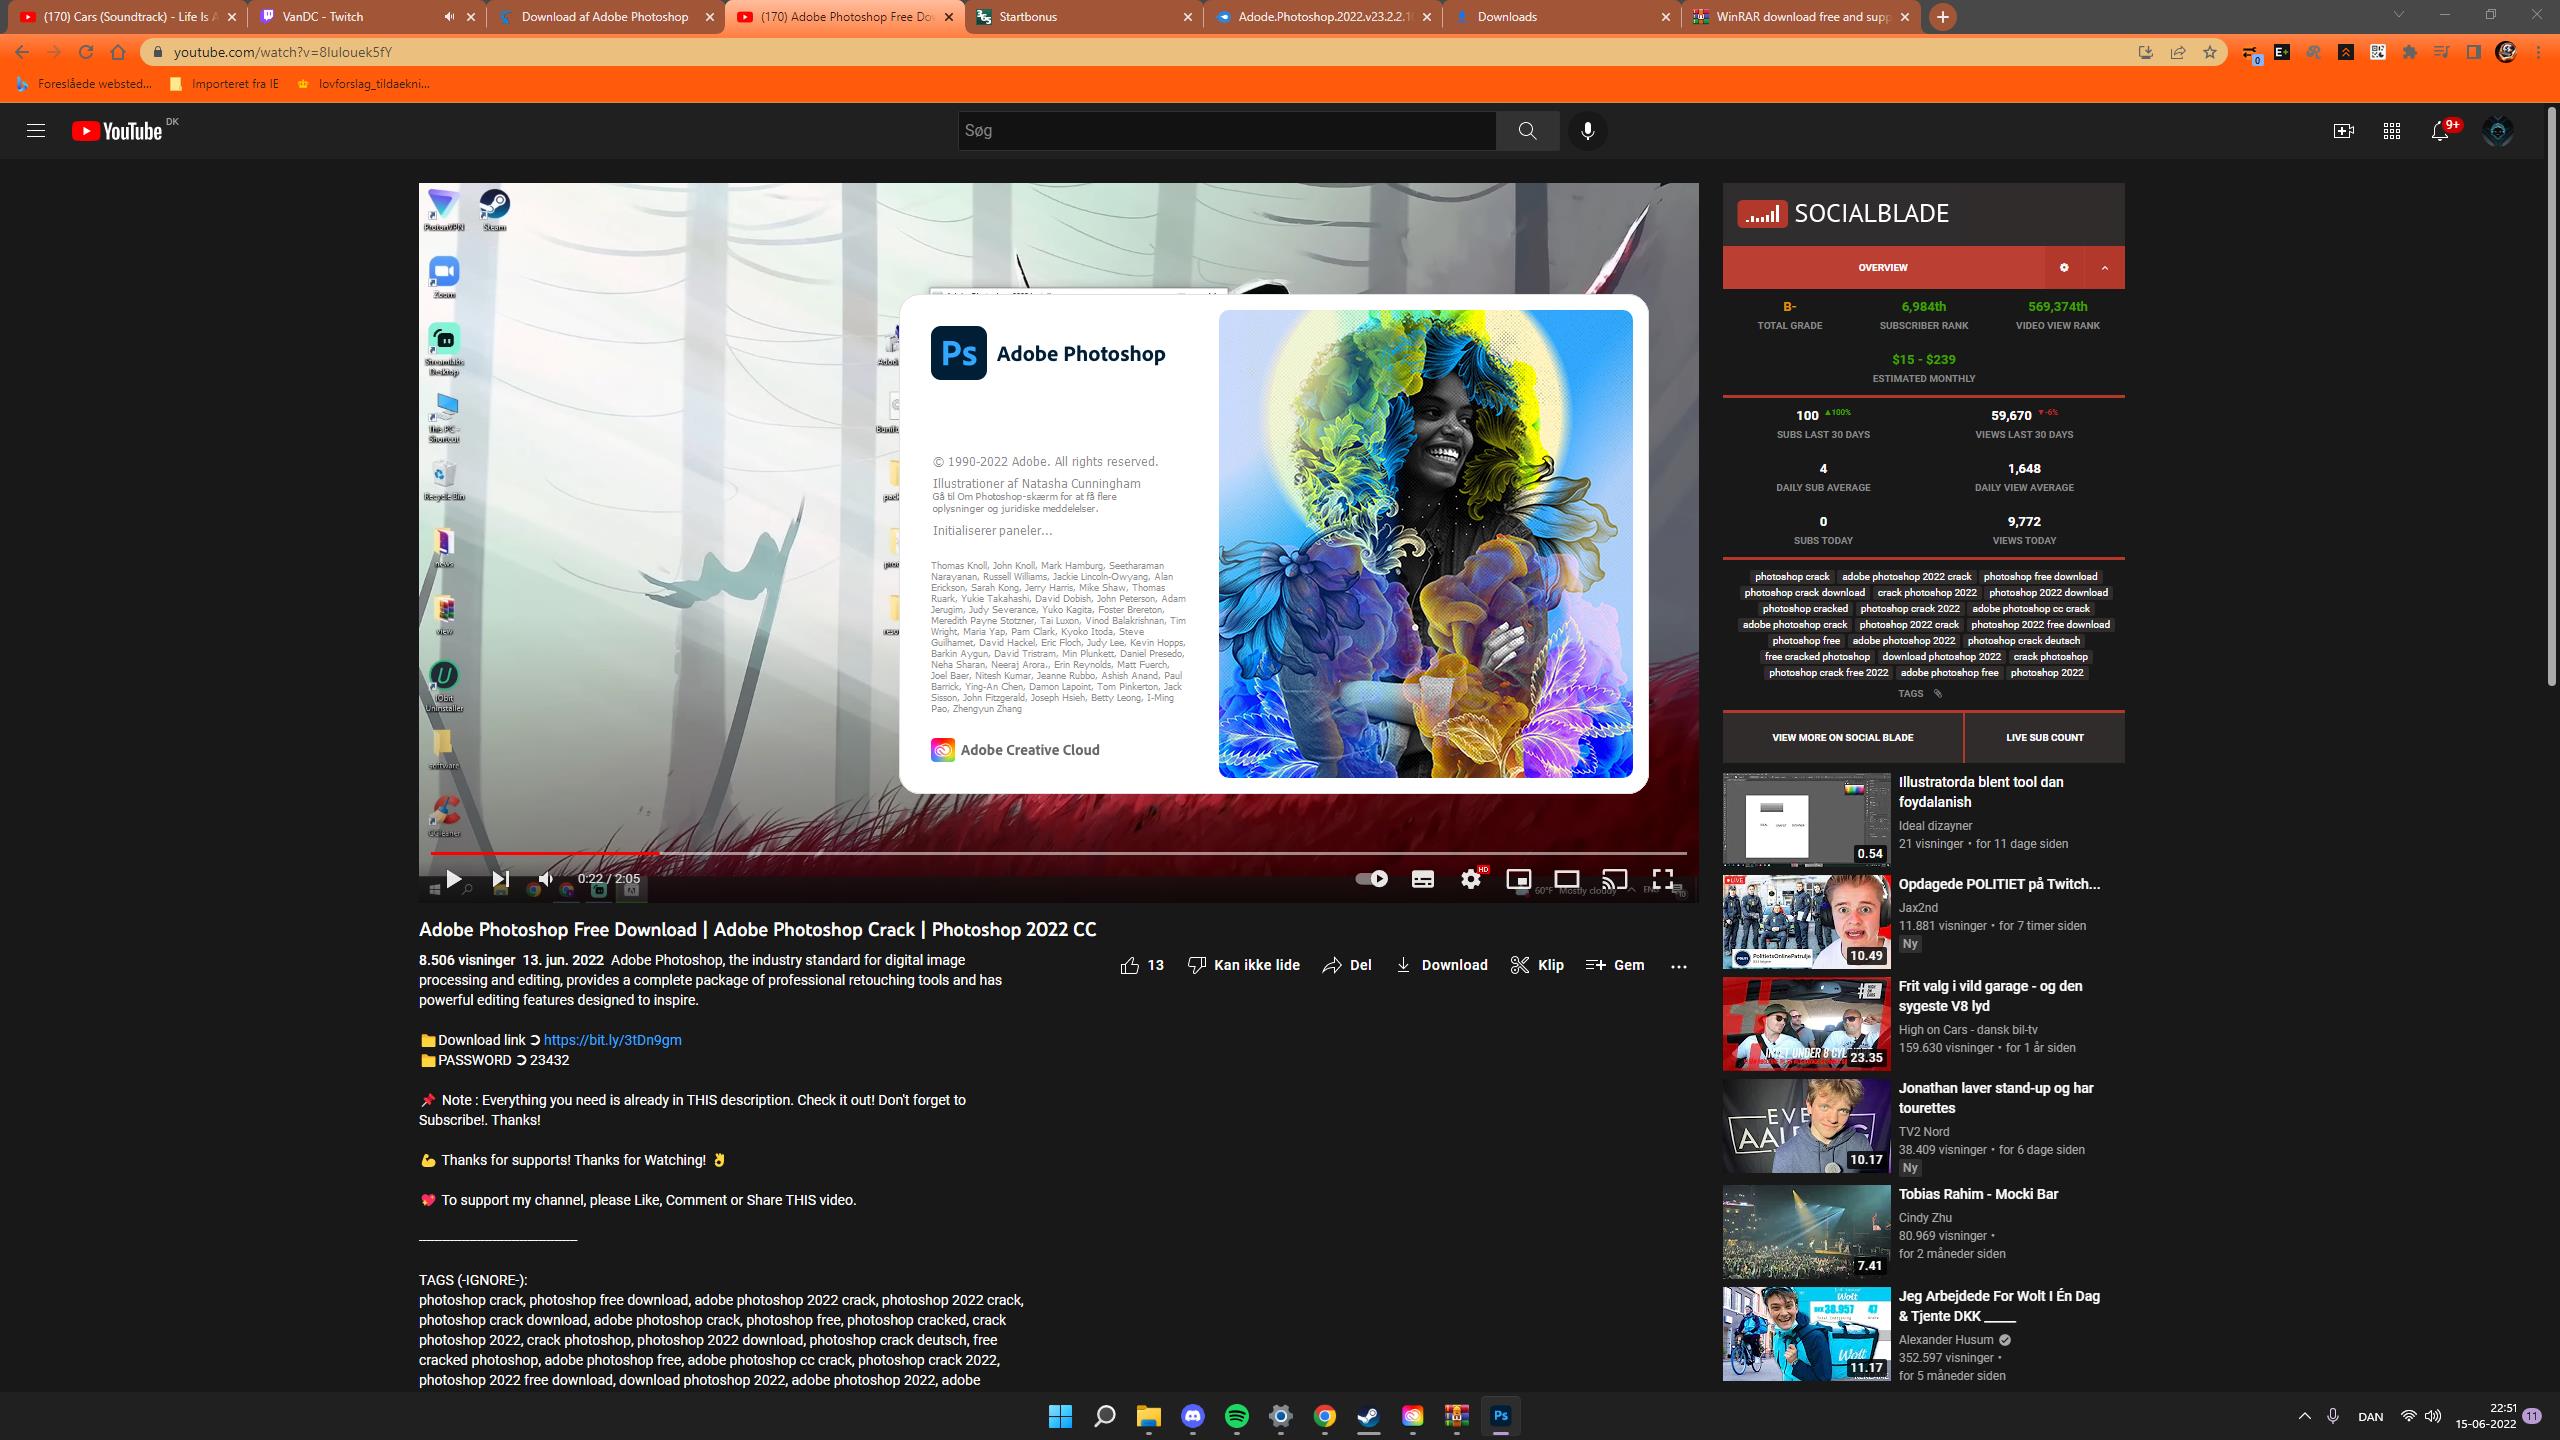
Task: Switch to the WinRAR download tab
Action: coord(1790,17)
